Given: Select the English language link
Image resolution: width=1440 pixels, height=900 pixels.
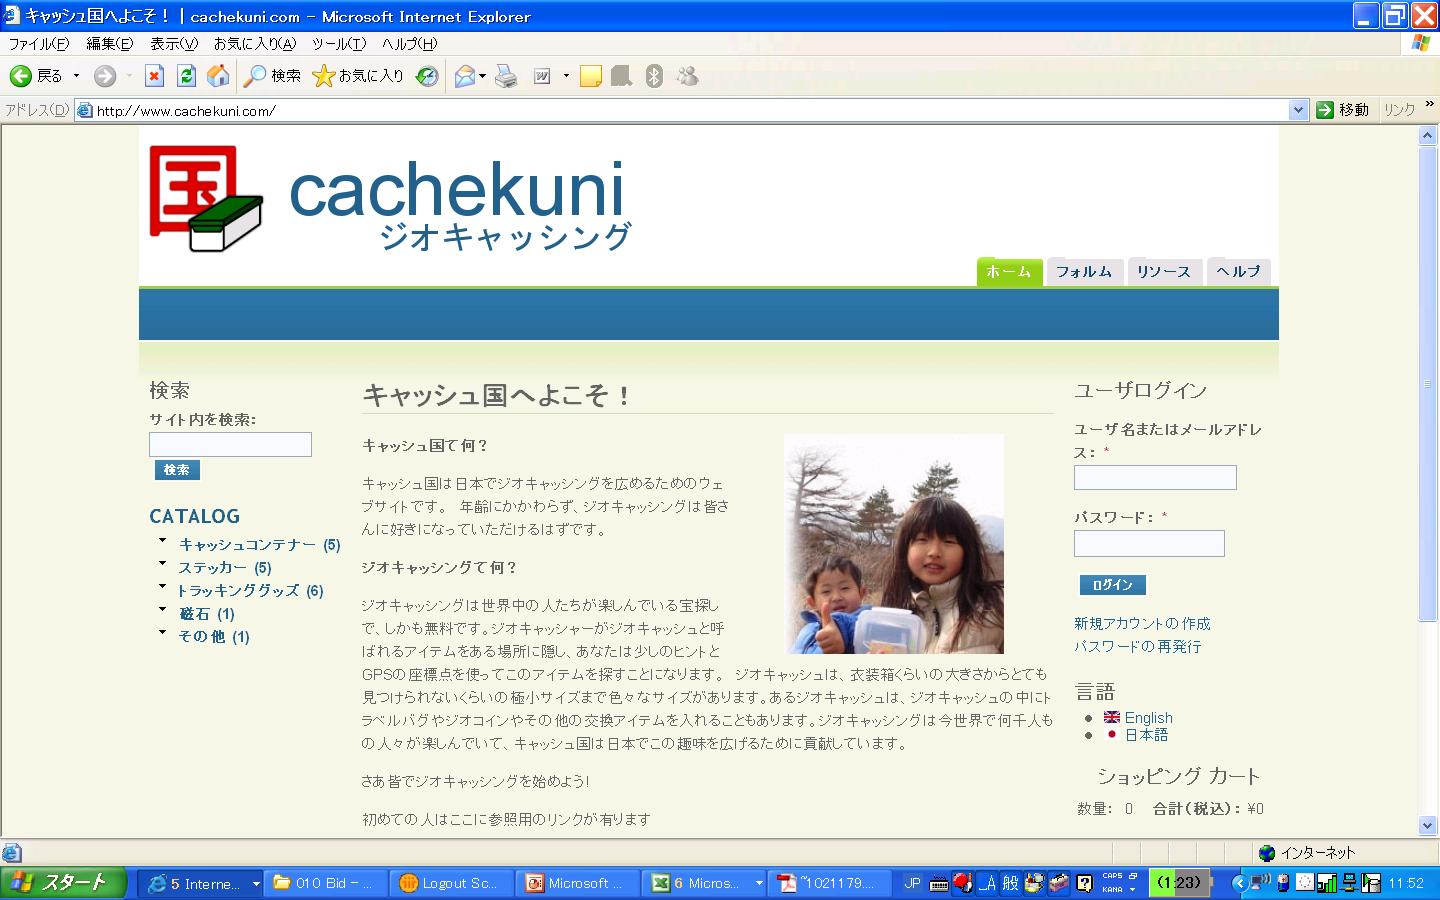Looking at the screenshot, I should (1148, 717).
